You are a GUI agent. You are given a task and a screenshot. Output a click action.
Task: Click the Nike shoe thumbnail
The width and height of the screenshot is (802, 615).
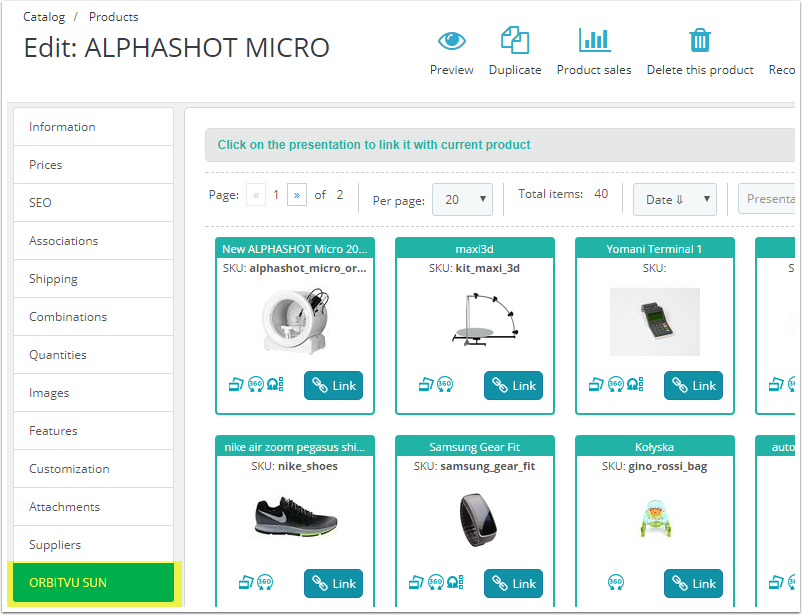pyautogui.click(x=296, y=517)
